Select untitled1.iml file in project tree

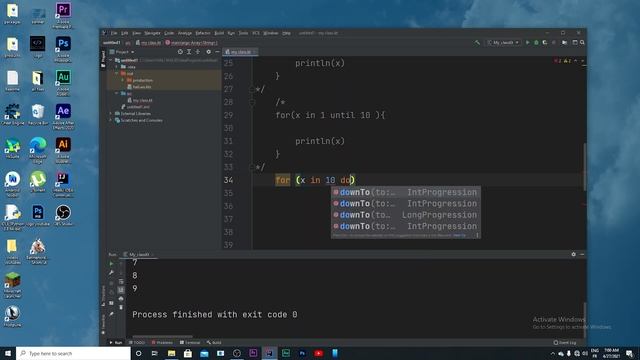(136, 107)
